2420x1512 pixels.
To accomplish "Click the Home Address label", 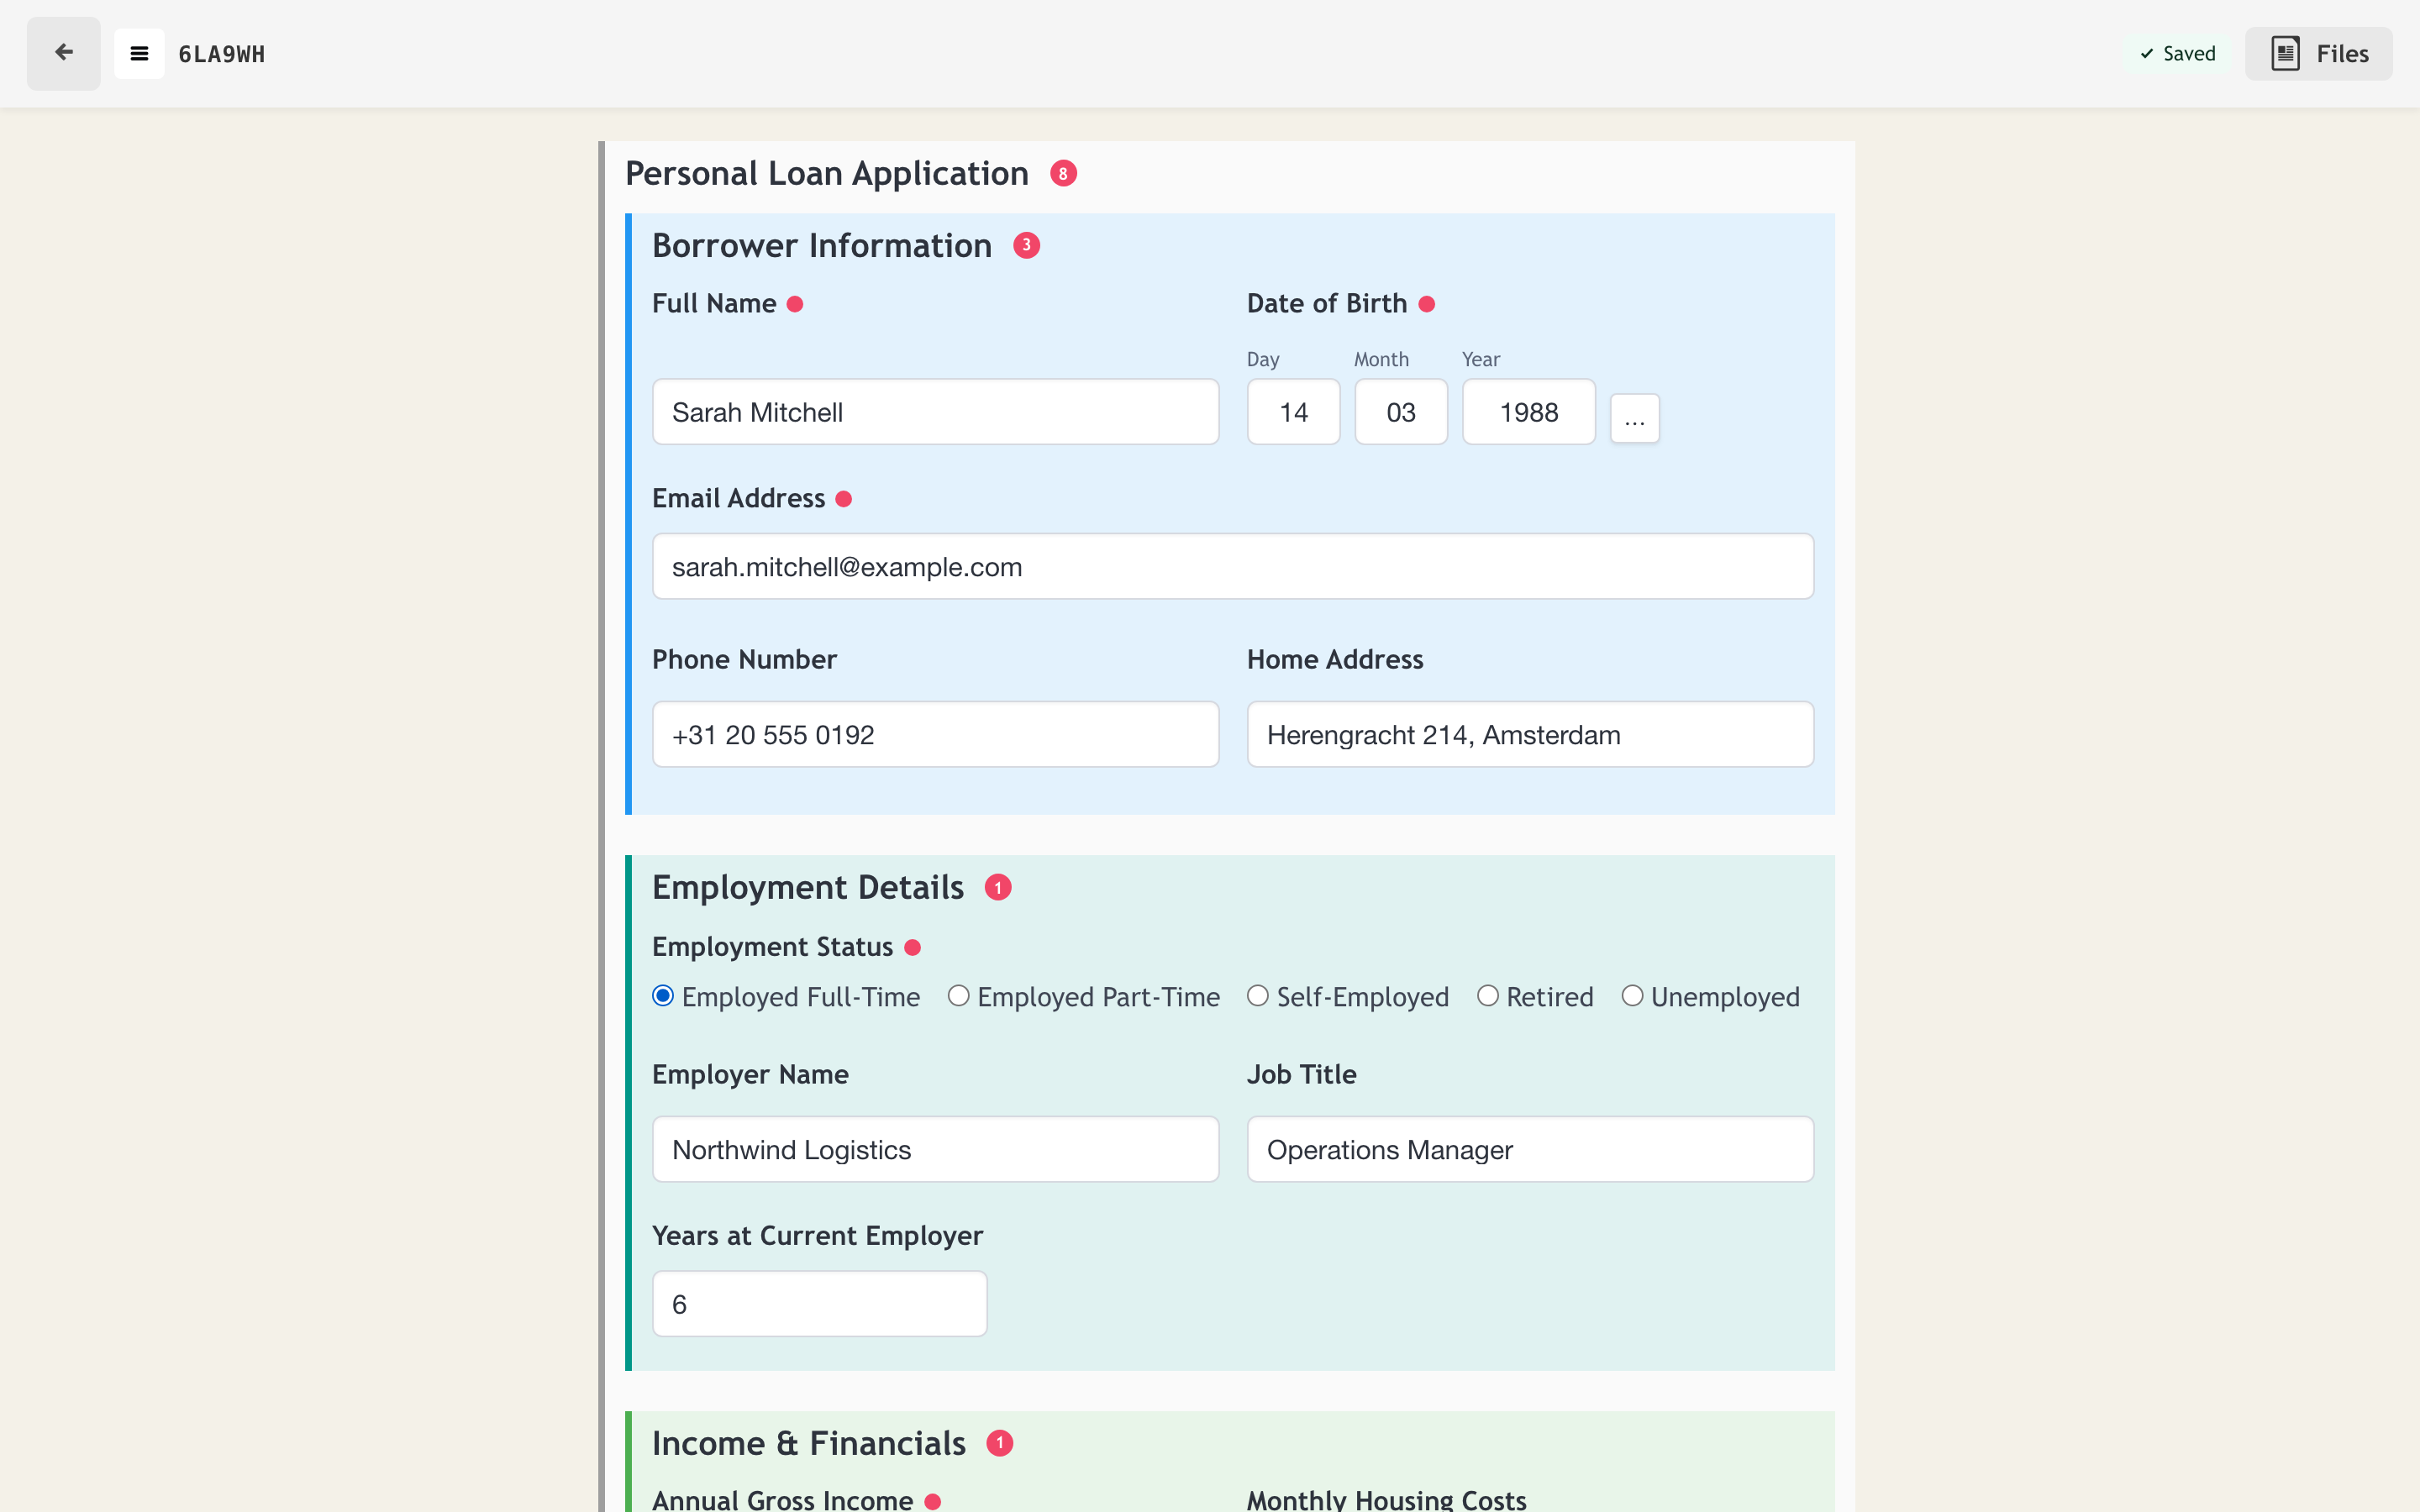I will pyautogui.click(x=1335, y=660).
